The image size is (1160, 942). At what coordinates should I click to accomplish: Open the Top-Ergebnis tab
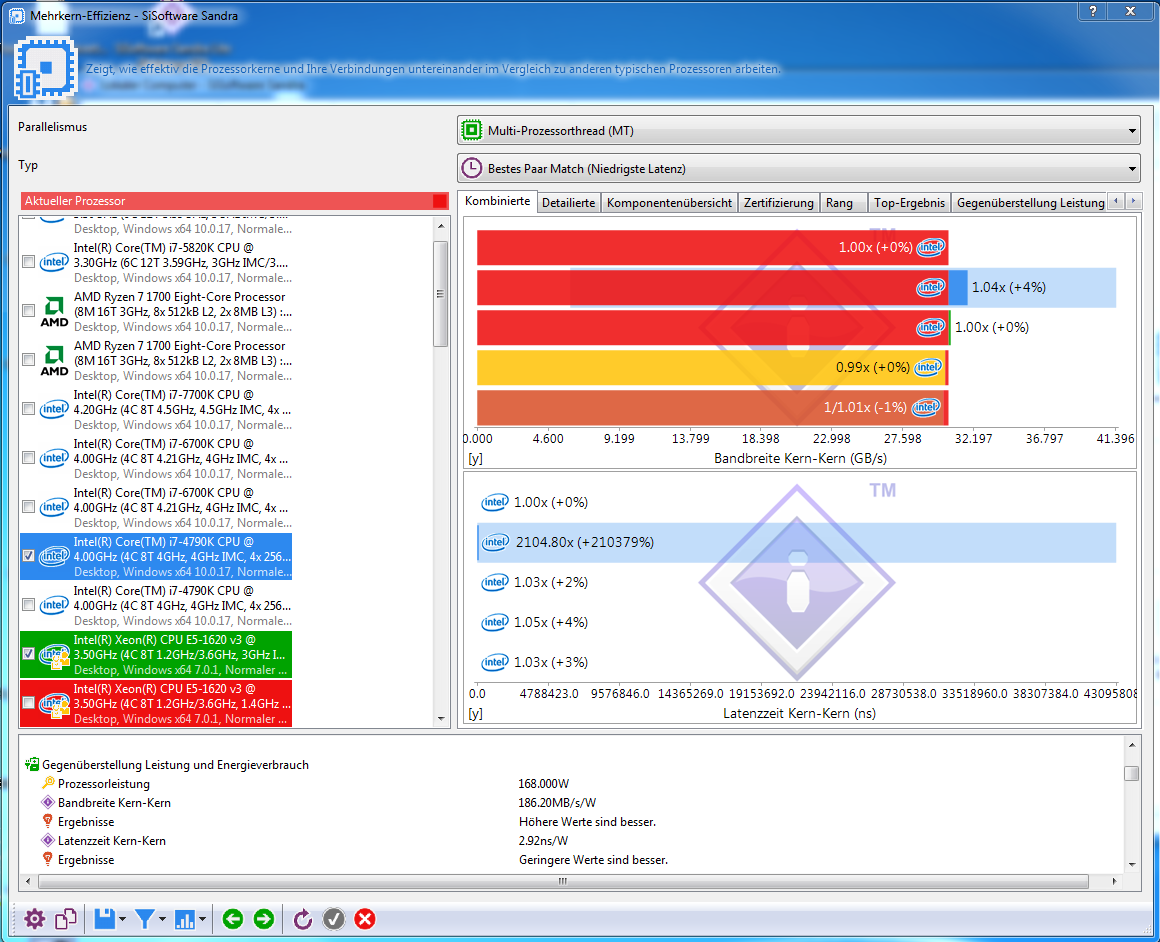point(909,203)
